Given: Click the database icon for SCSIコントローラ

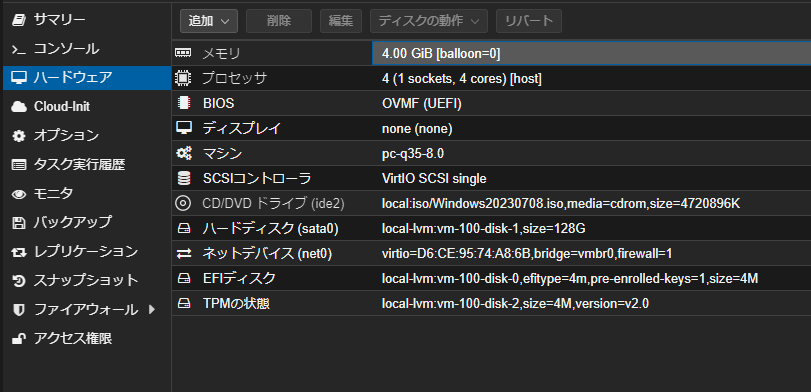Looking at the screenshot, I should (x=183, y=178).
